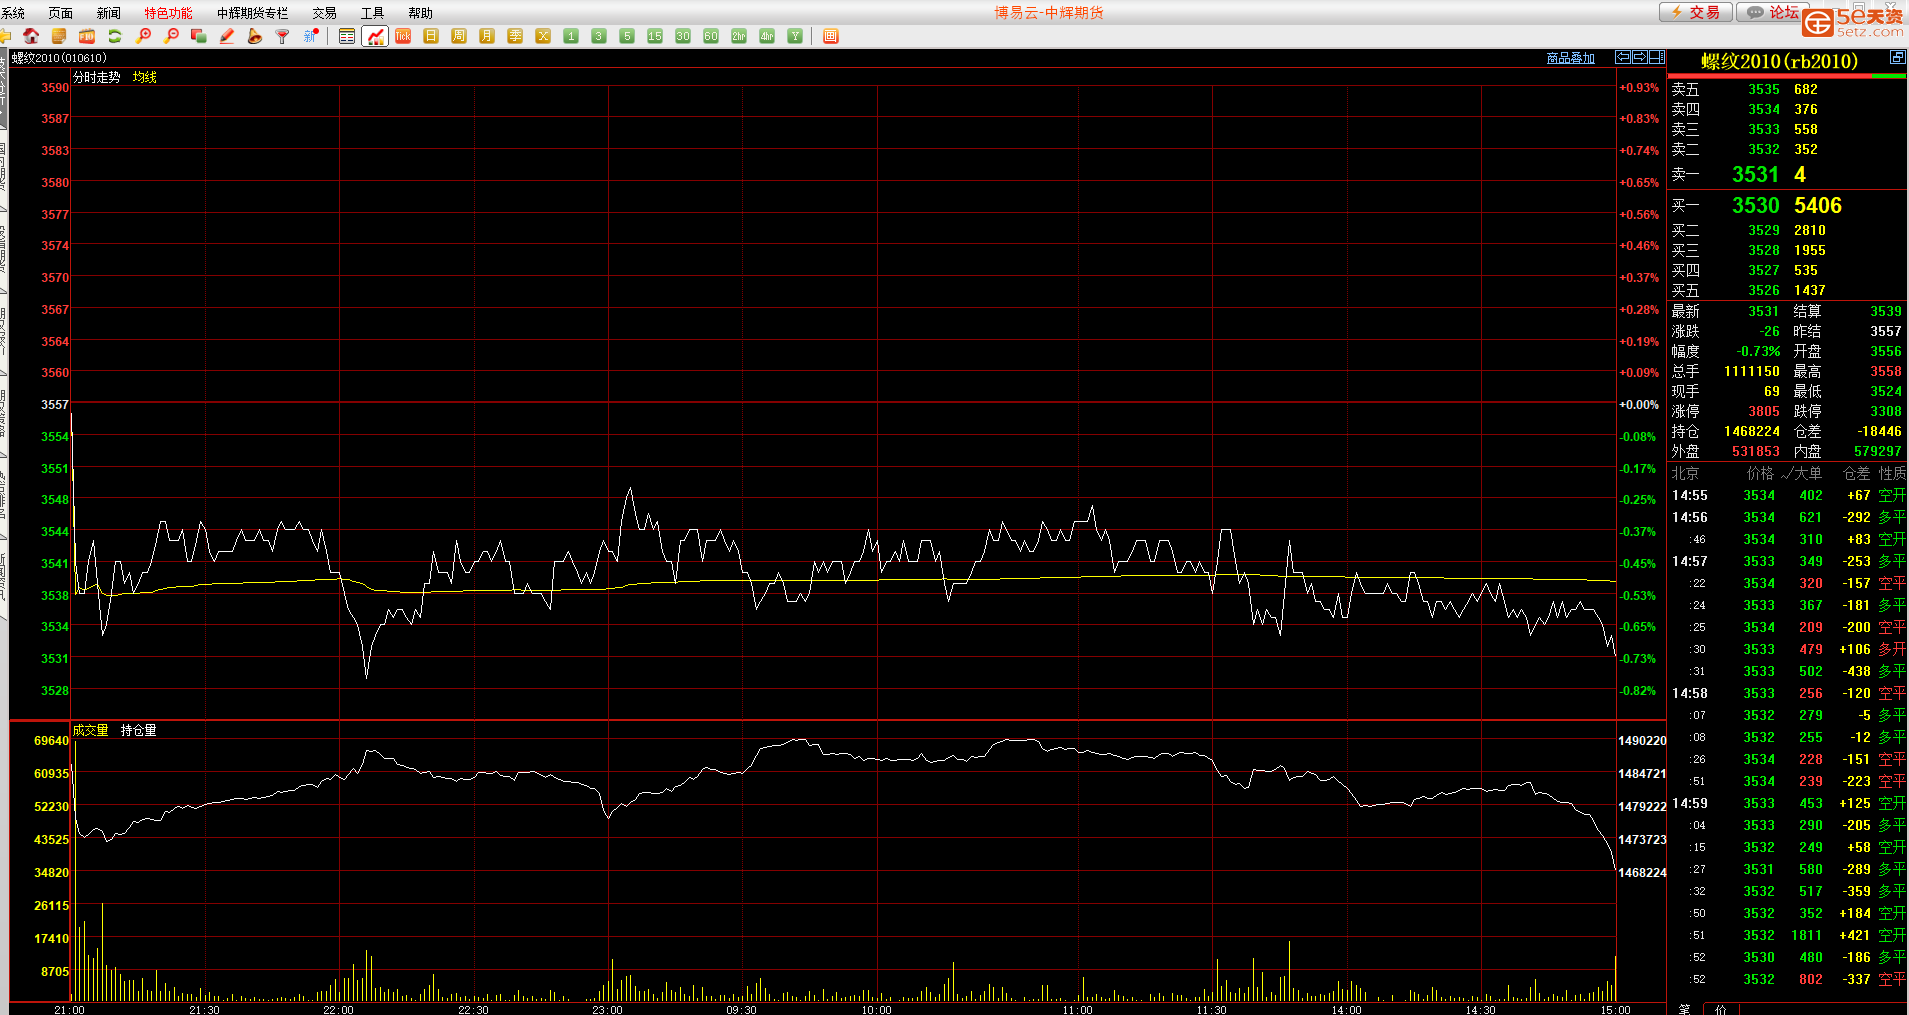This screenshot has height=1015, width=1909.
Task: Click the zoom in magnifier icon
Action: coord(143,36)
